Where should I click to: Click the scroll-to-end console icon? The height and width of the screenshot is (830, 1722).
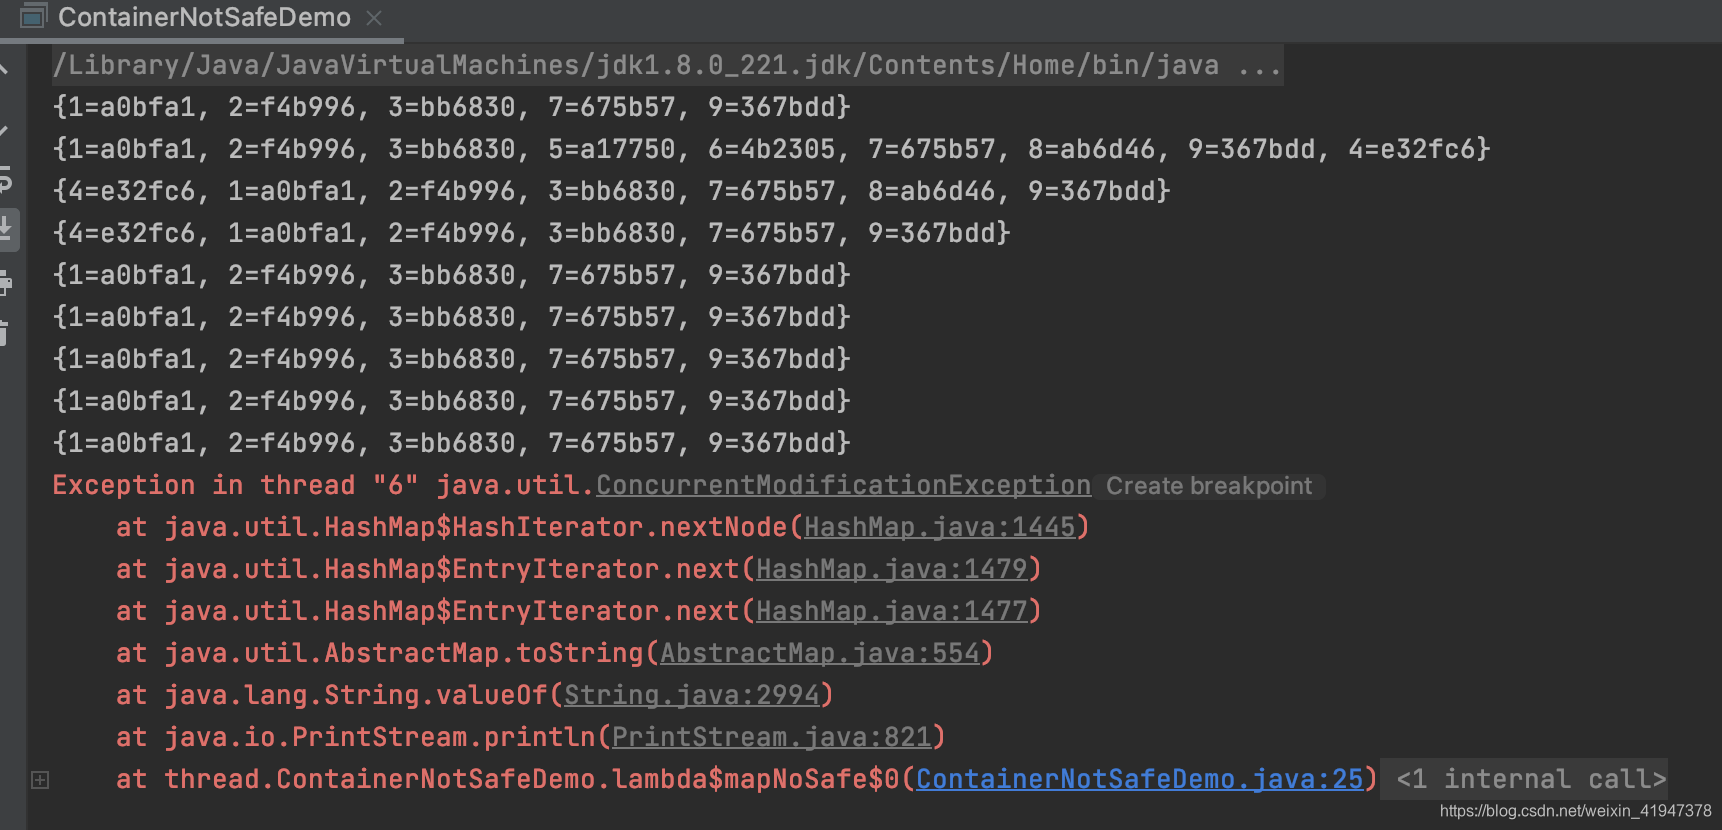pos(6,229)
